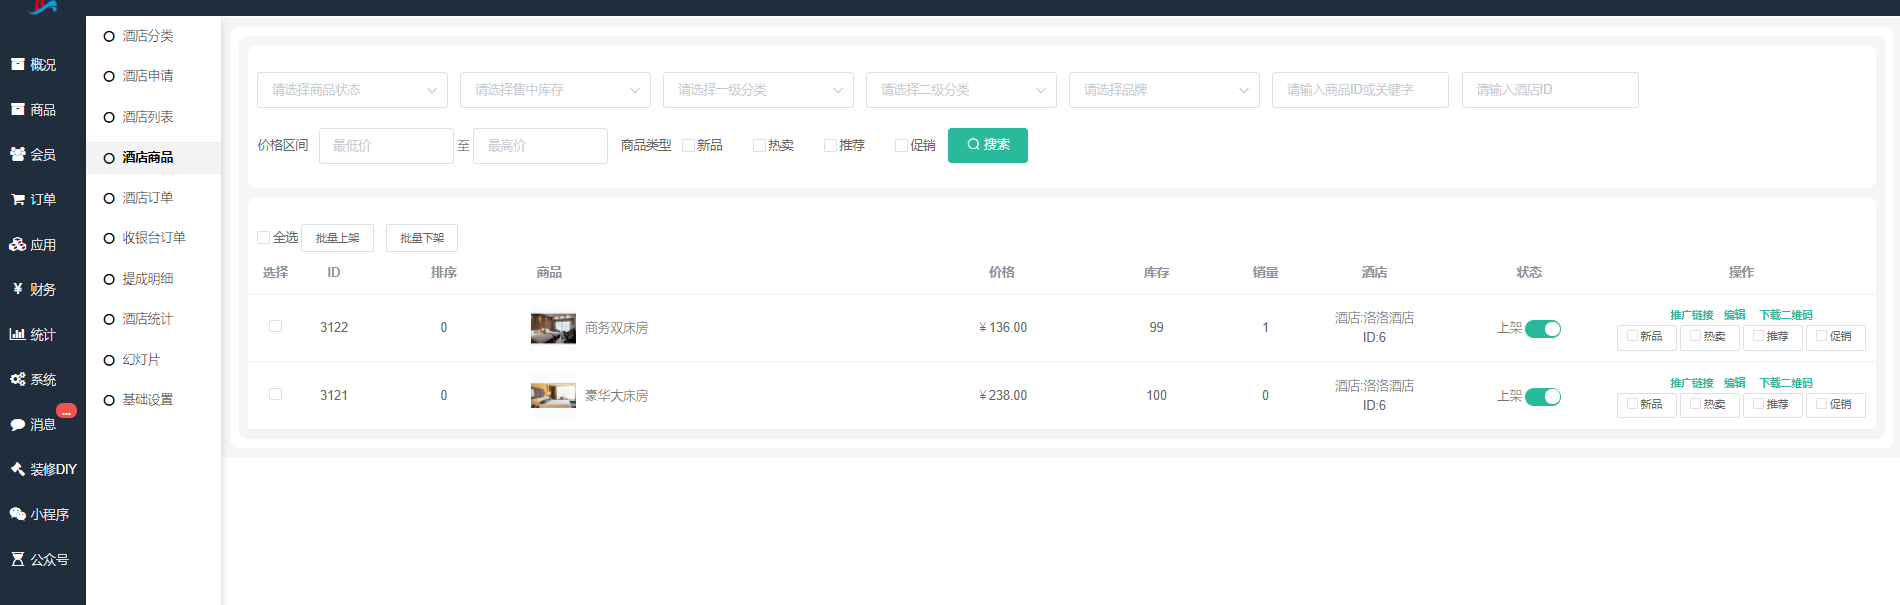Open the 请选择商品状态 dropdown
The image size is (1900, 605).
pyautogui.click(x=352, y=90)
